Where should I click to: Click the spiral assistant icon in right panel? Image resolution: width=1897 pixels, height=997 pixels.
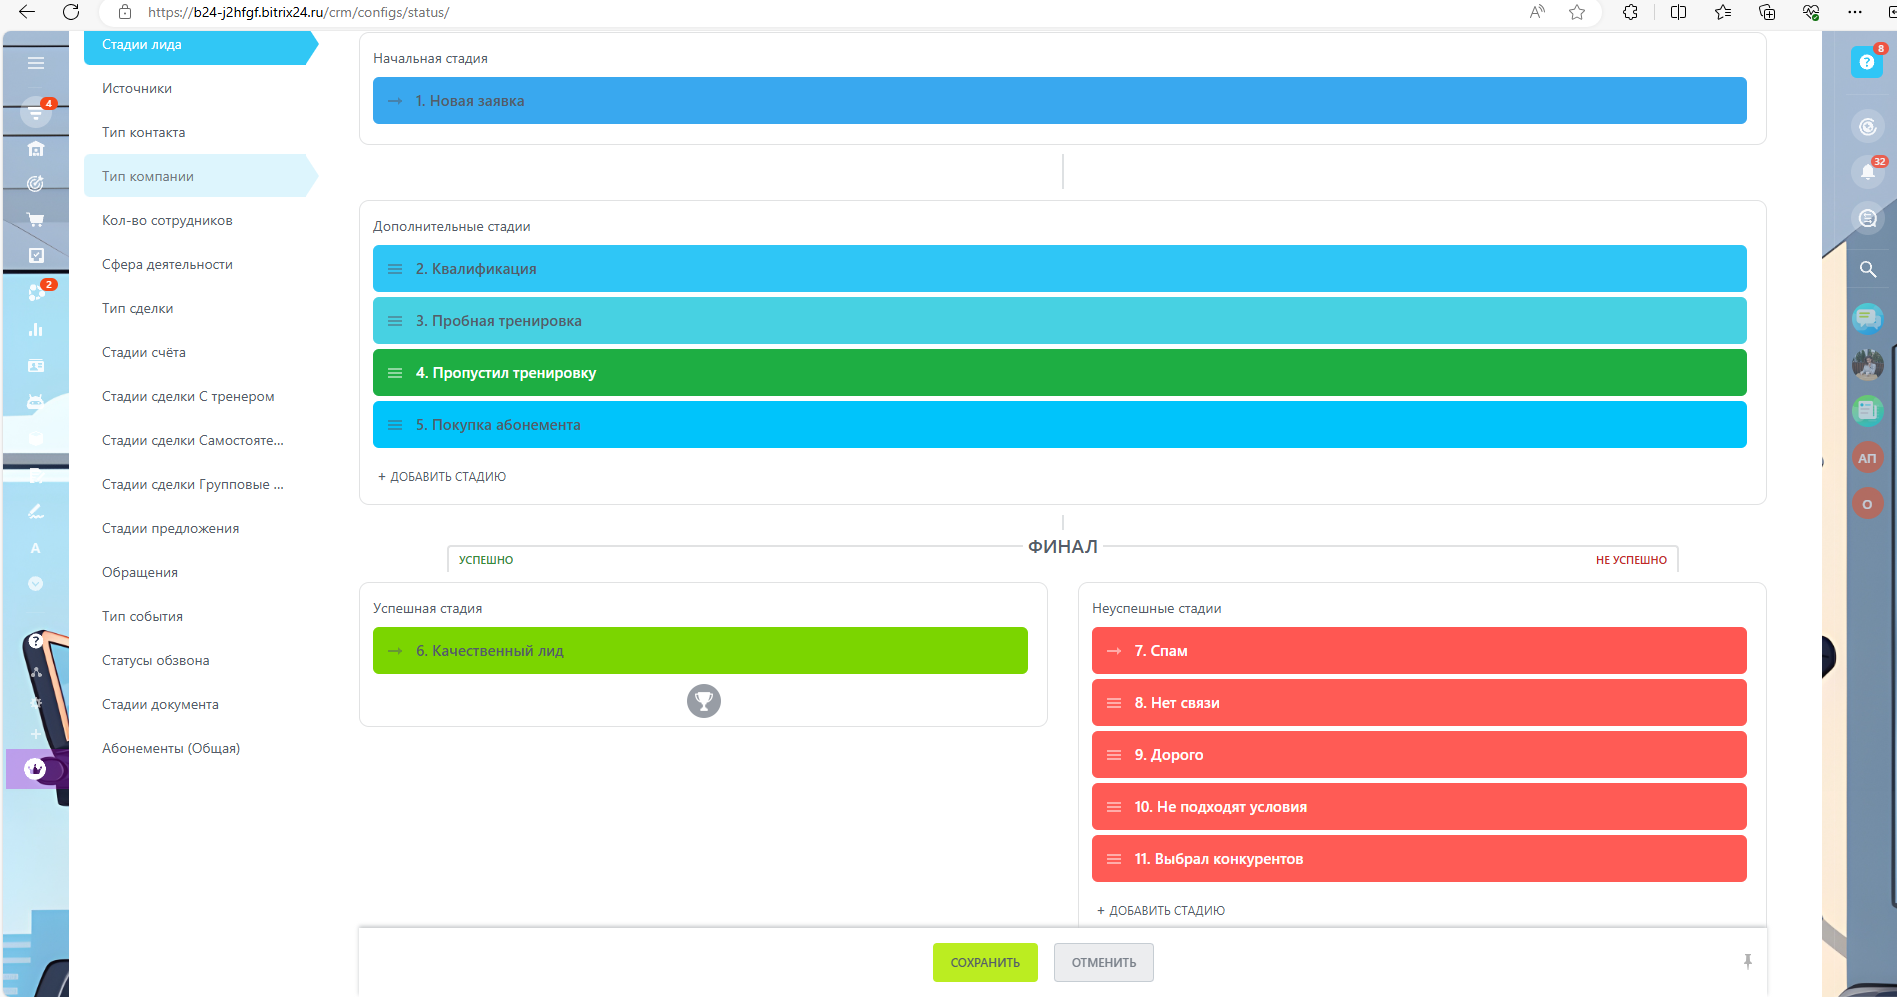point(1867,126)
